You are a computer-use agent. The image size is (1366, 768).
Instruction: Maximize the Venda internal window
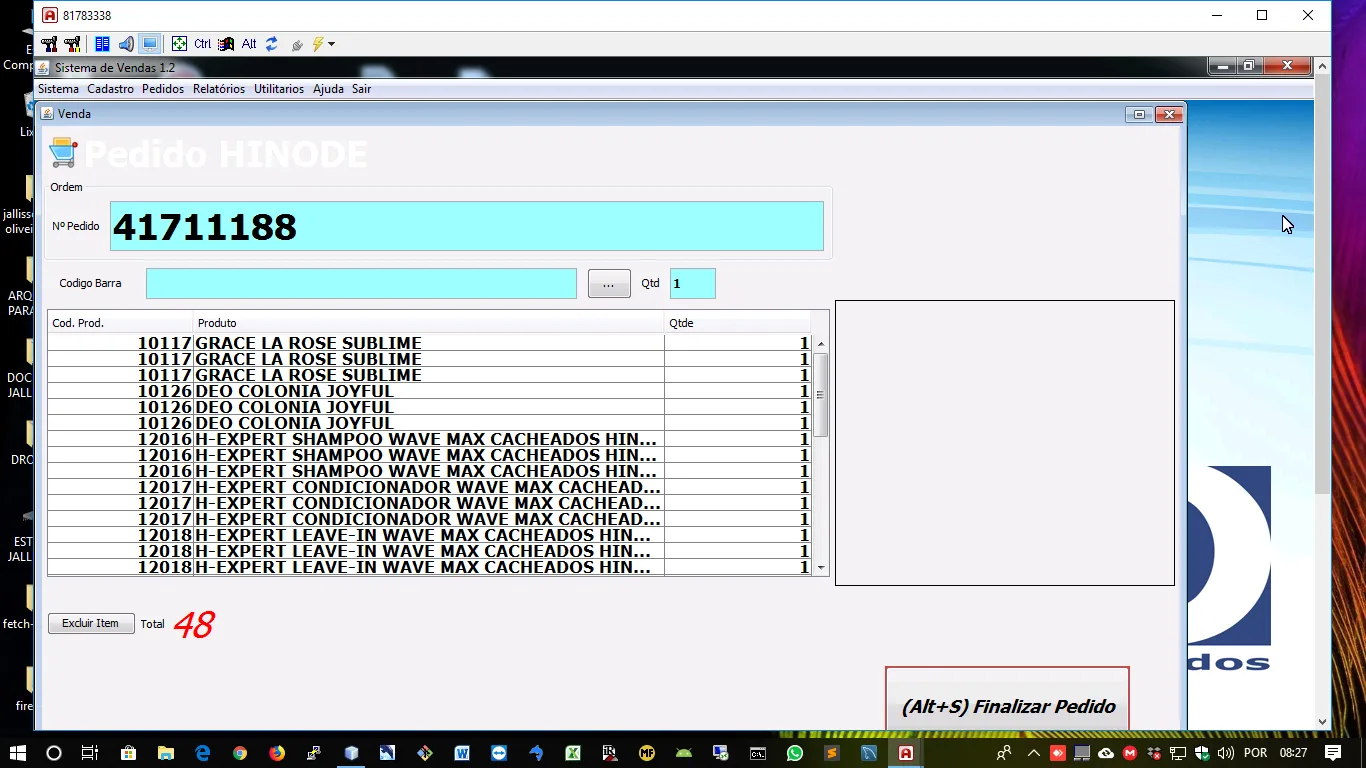pos(1139,114)
